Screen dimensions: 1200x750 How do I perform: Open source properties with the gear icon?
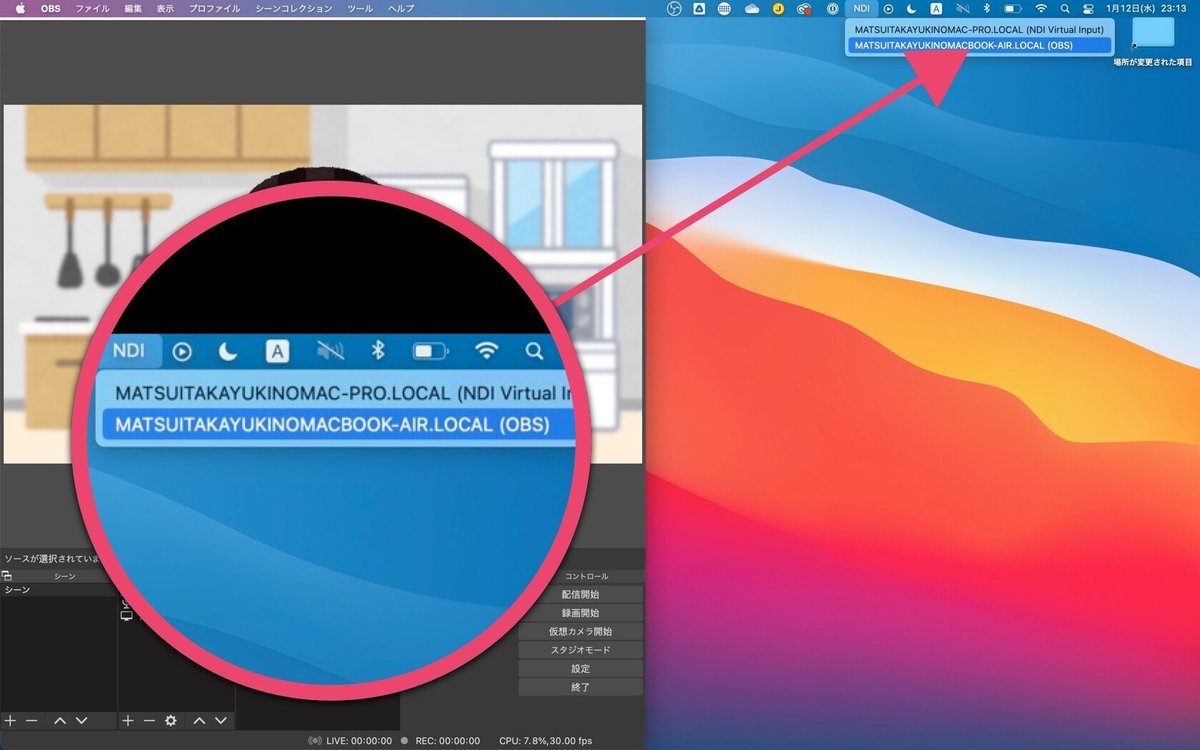pyautogui.click(x=171, y=720)
